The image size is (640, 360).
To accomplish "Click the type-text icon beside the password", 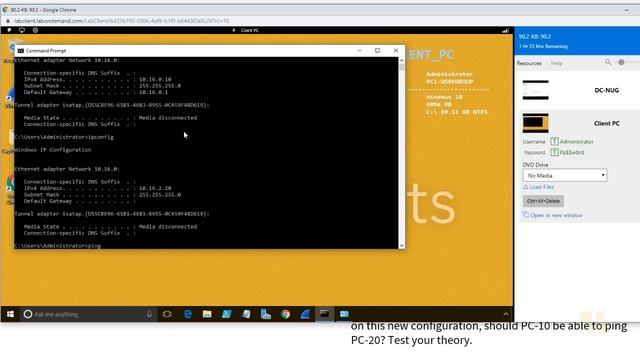I will point(554,152).
